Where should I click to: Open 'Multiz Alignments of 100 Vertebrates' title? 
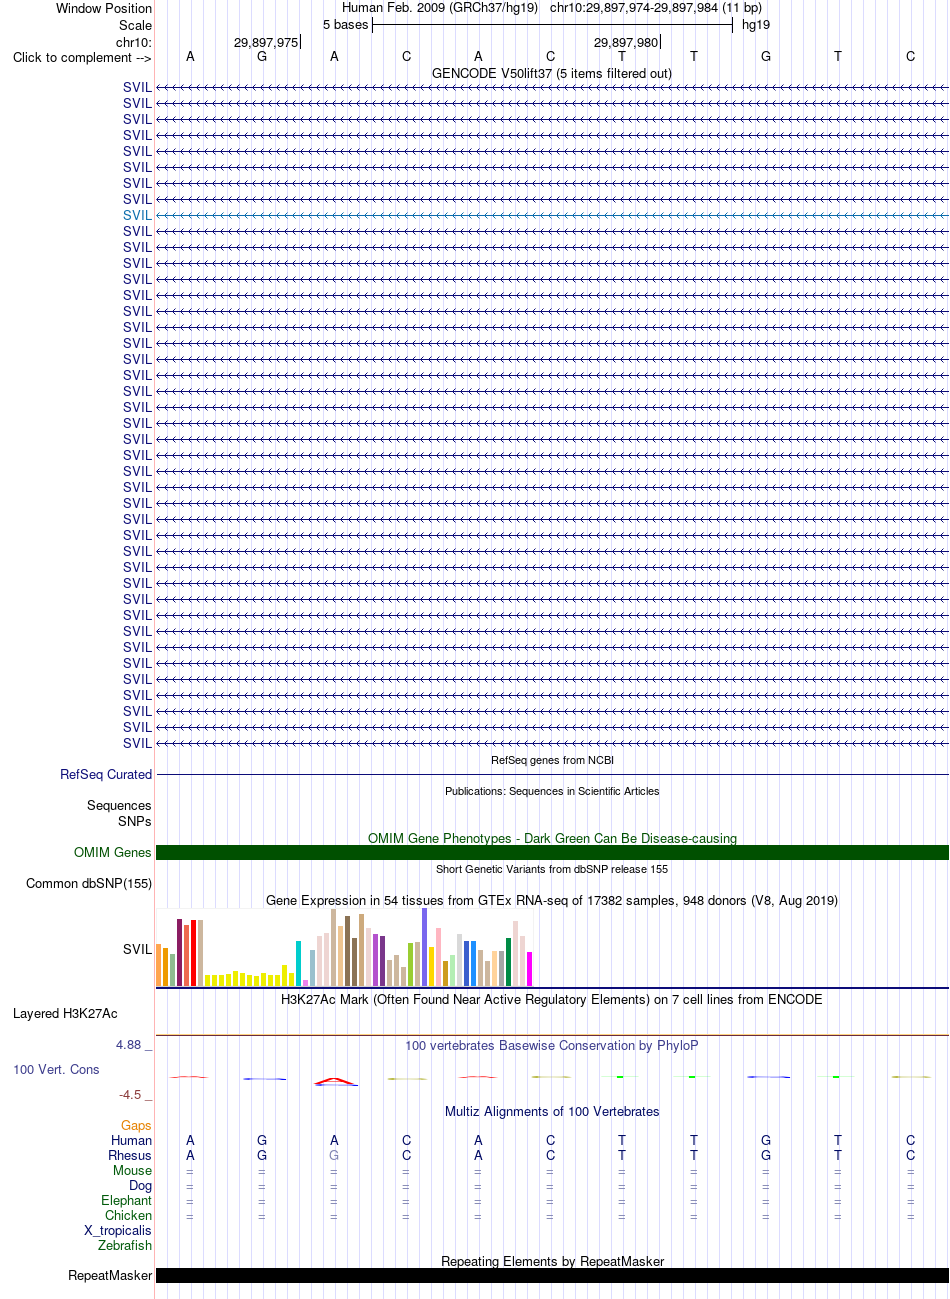552,1111
